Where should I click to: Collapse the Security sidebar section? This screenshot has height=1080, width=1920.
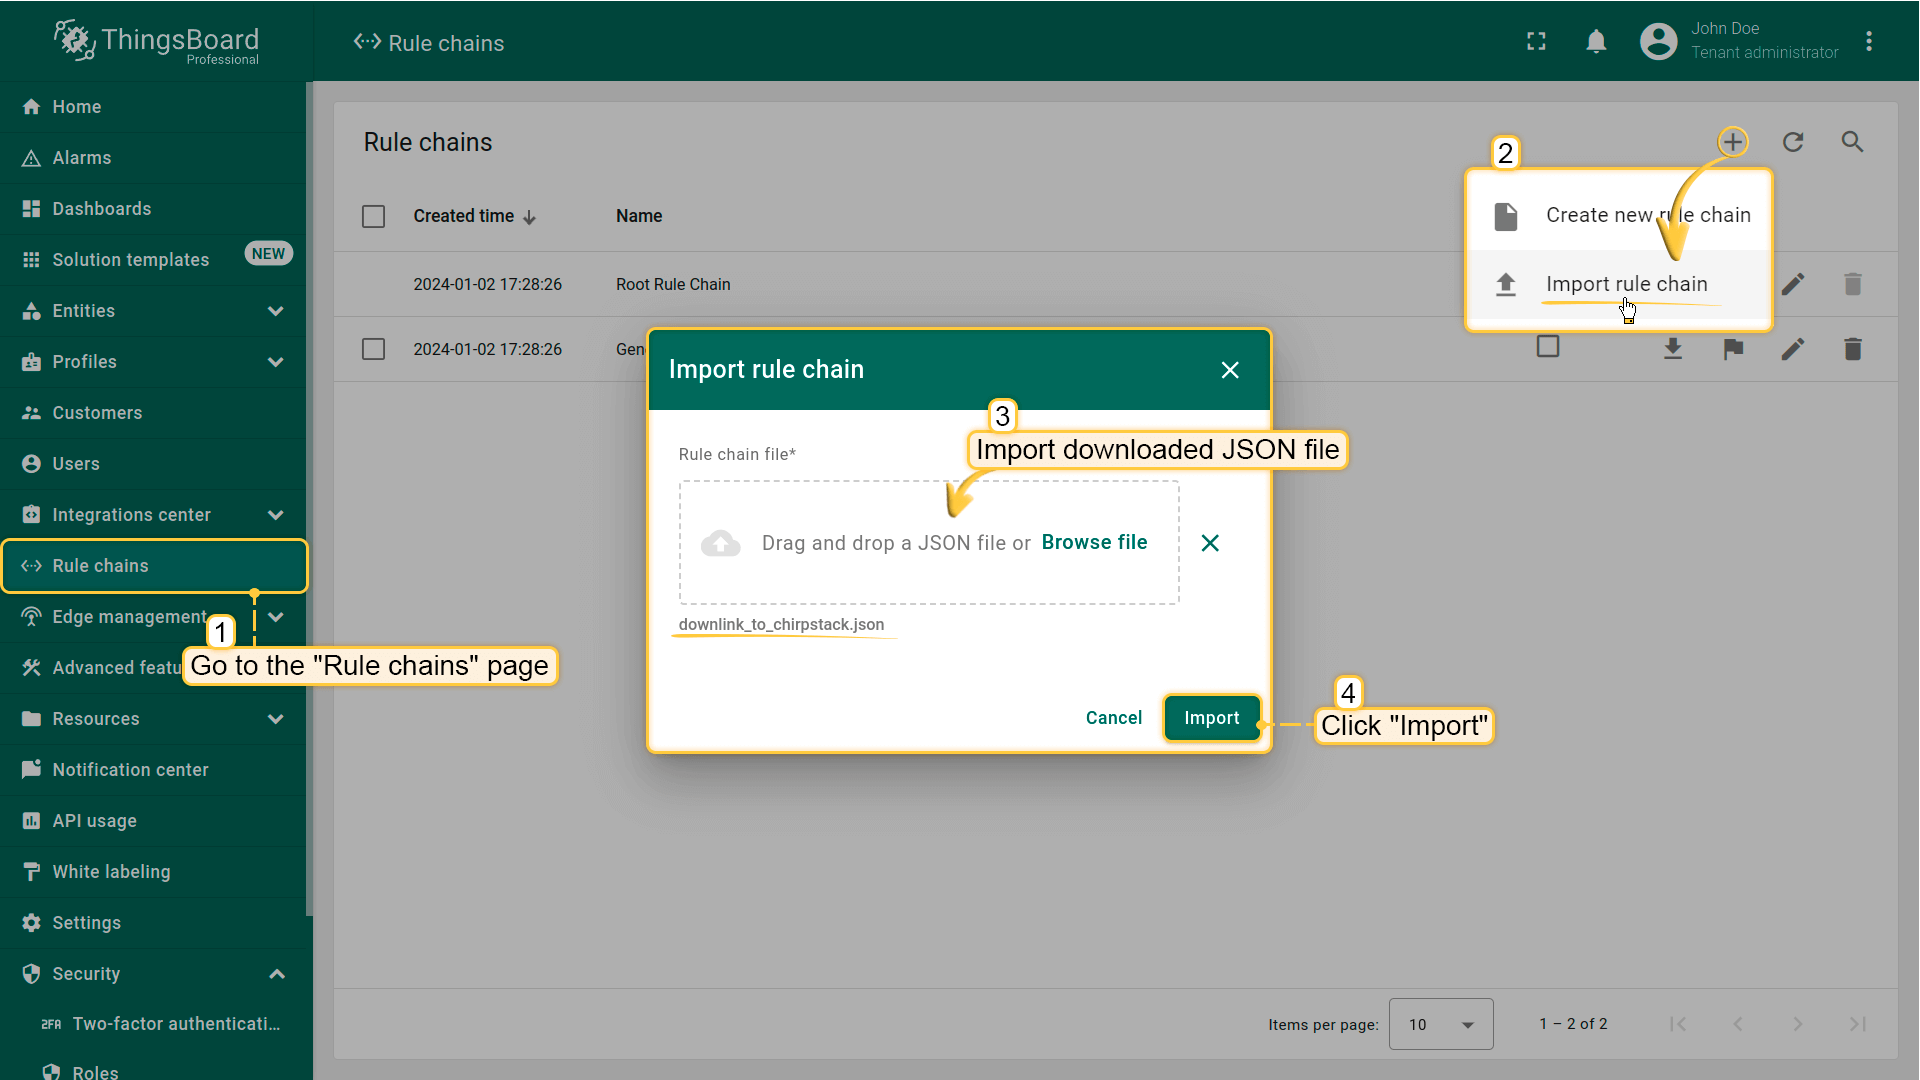pos(276,974)
